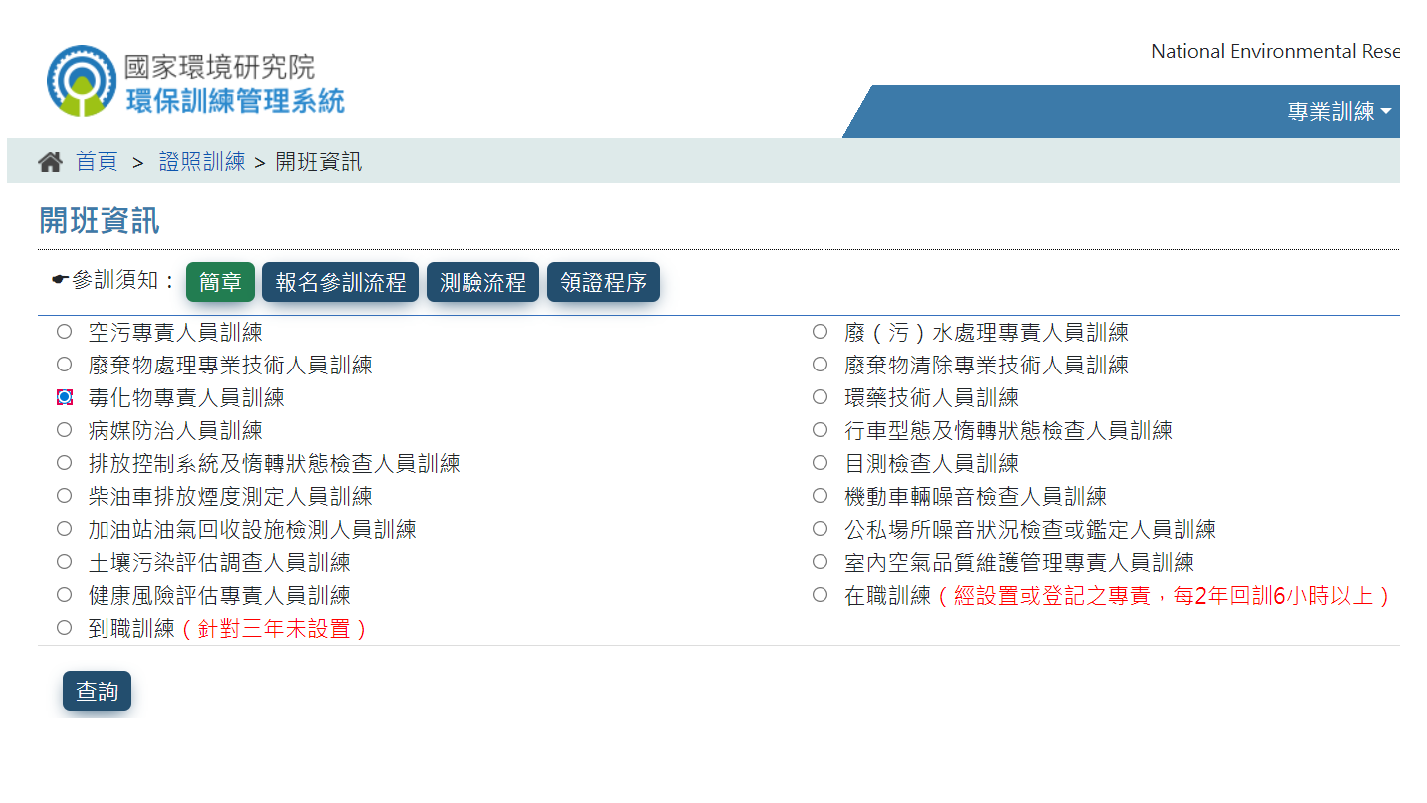Click the National Environmental Research Academy logo

coord(196,81)
